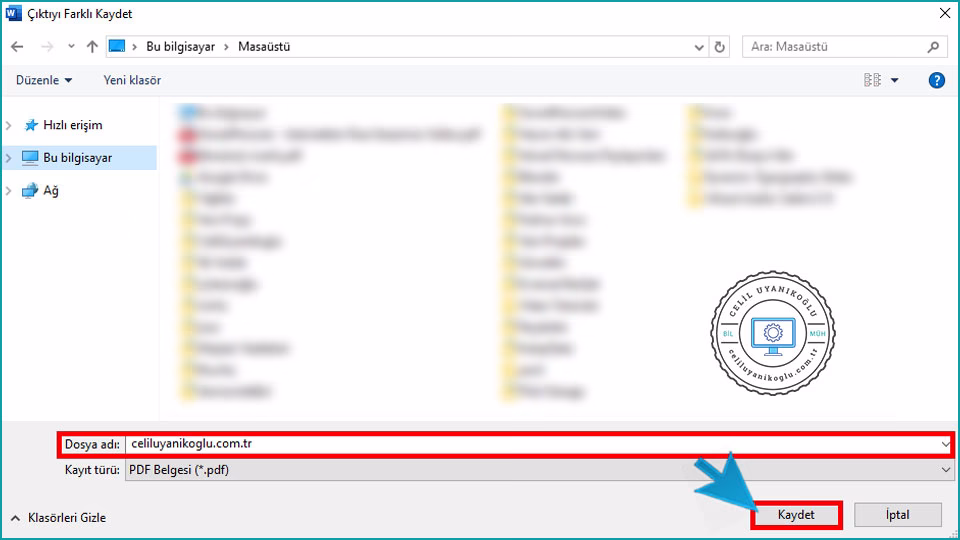Viewport: 960px width, 540px height.
Task: Expand the address bar history dropdown
Action: [x=699, y=47]
